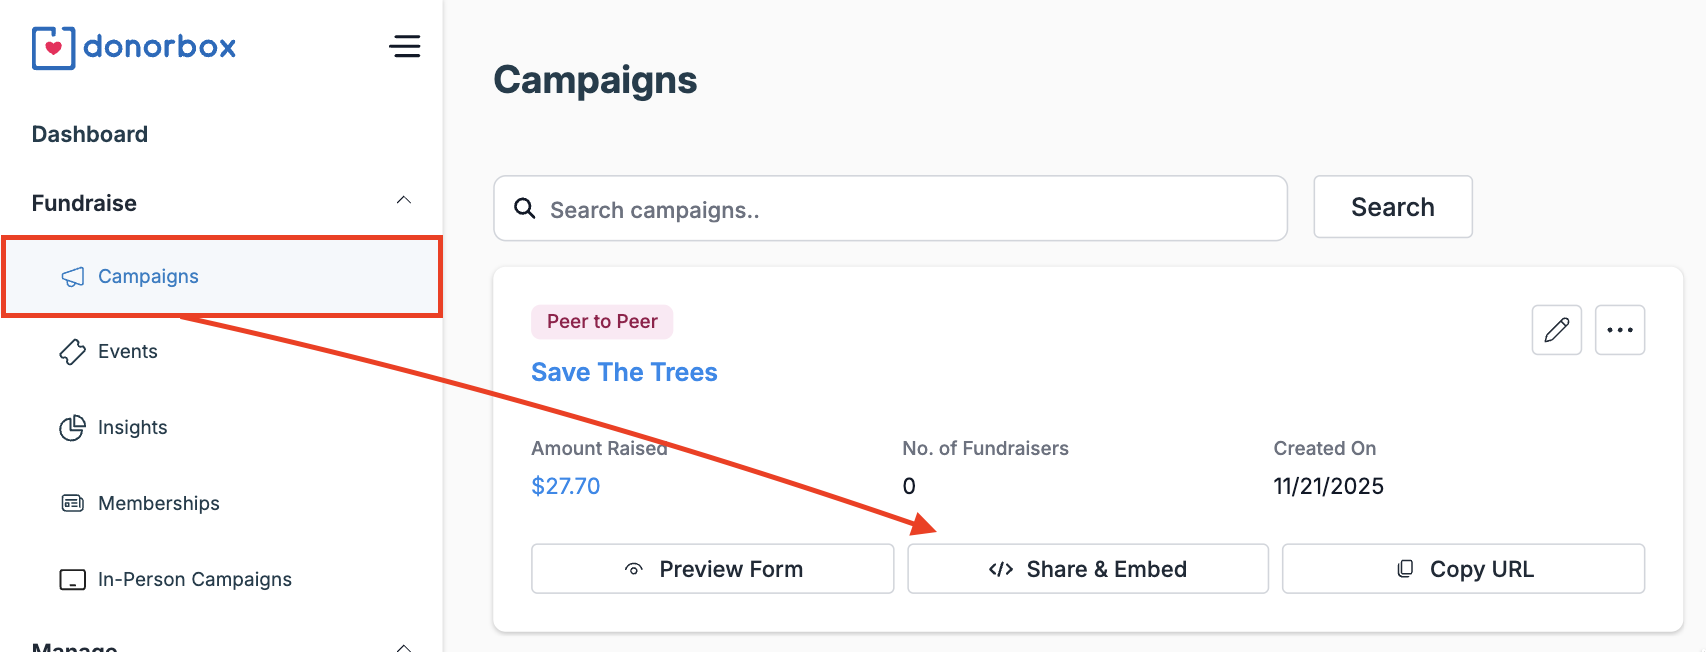The width and height of the screenshot is (1706, 652).
Task: Click the pencil edit icon on Save The Trees
Action: pyautogui.click(x=1556, y=329)
